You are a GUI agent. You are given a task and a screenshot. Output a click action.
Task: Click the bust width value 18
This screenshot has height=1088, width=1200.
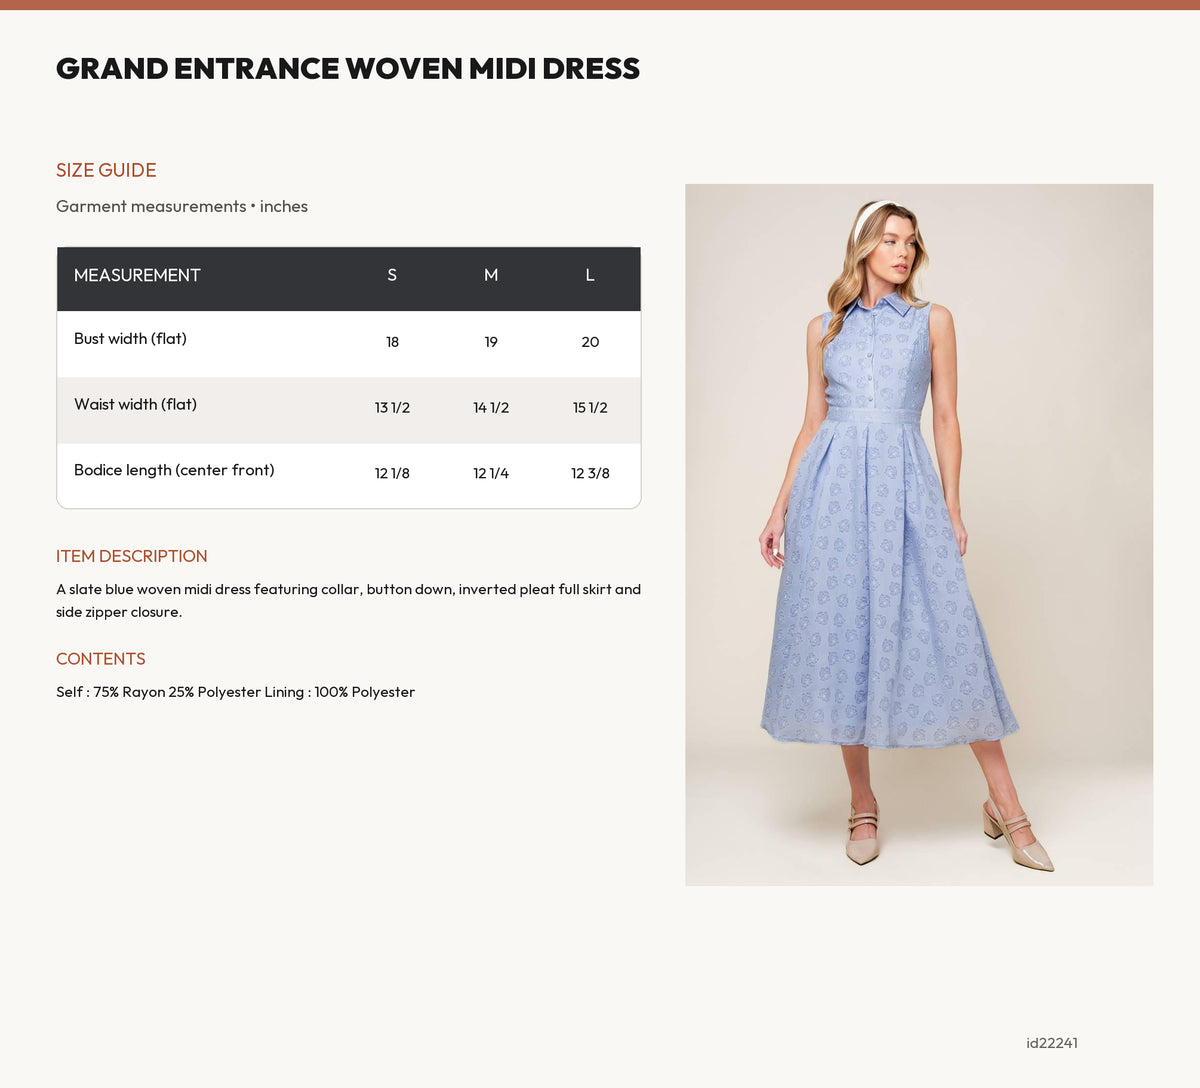pos(392,342)
